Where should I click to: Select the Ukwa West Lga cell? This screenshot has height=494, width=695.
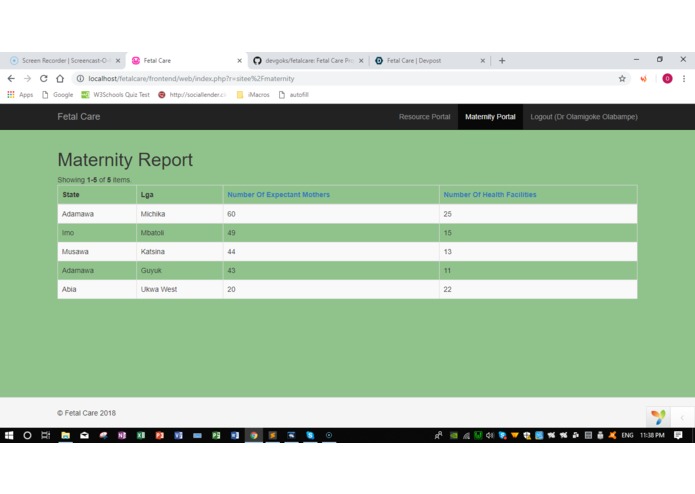point(180,289)
